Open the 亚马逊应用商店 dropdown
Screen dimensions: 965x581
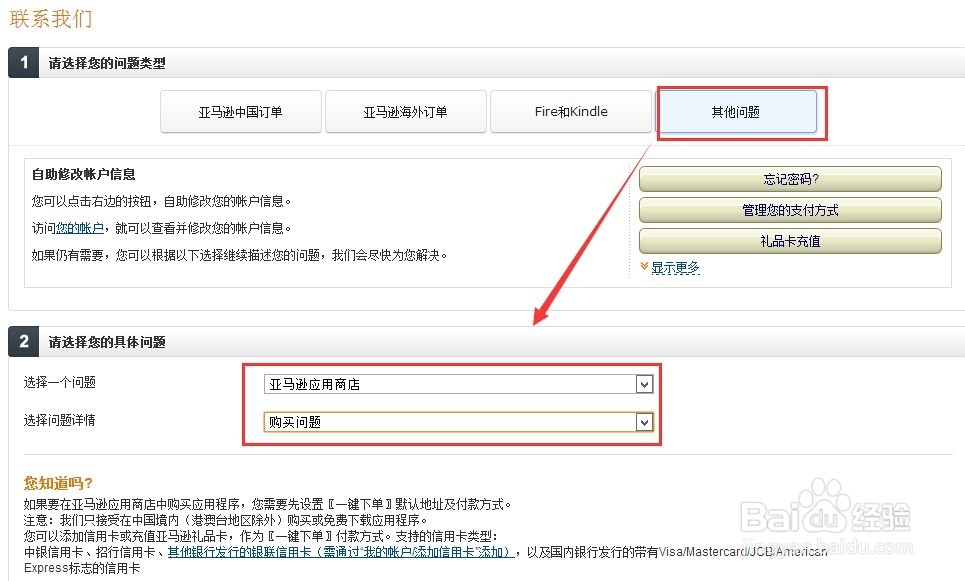coord(458,385)
